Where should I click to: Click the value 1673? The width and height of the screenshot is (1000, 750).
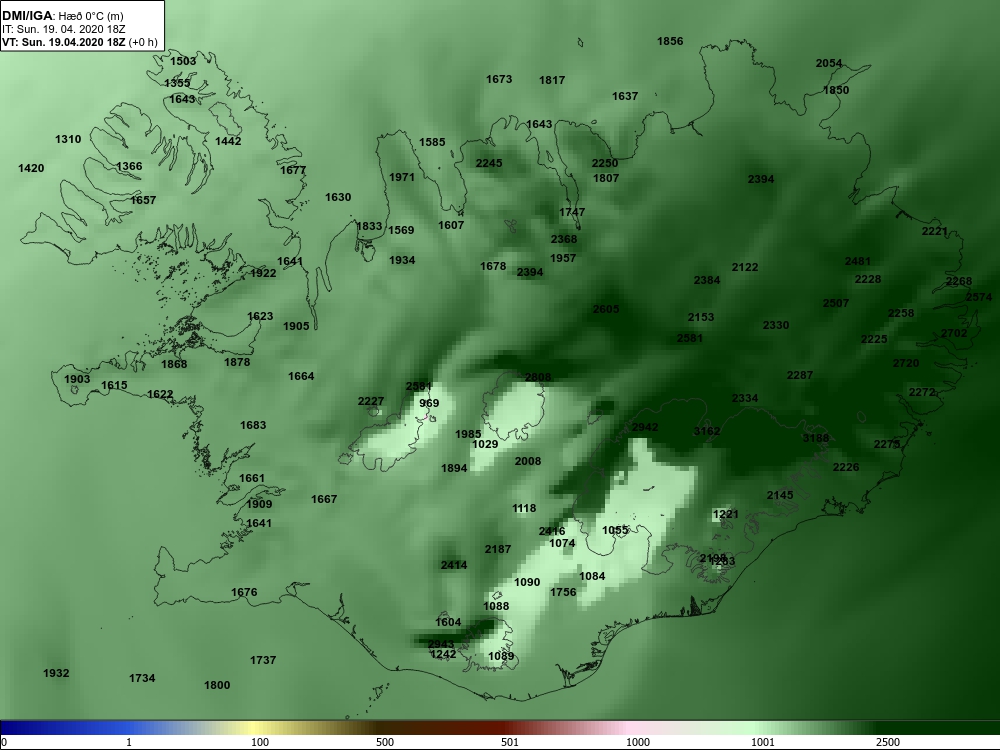point(499,80)
